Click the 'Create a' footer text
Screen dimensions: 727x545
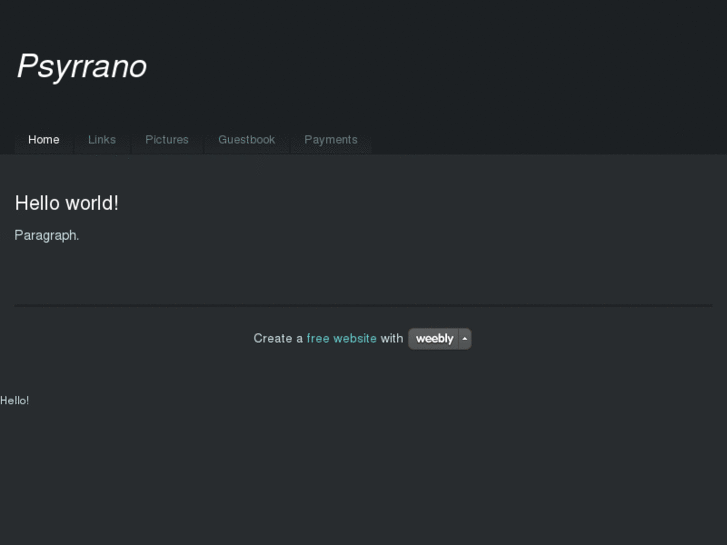[x=278, y=339]
